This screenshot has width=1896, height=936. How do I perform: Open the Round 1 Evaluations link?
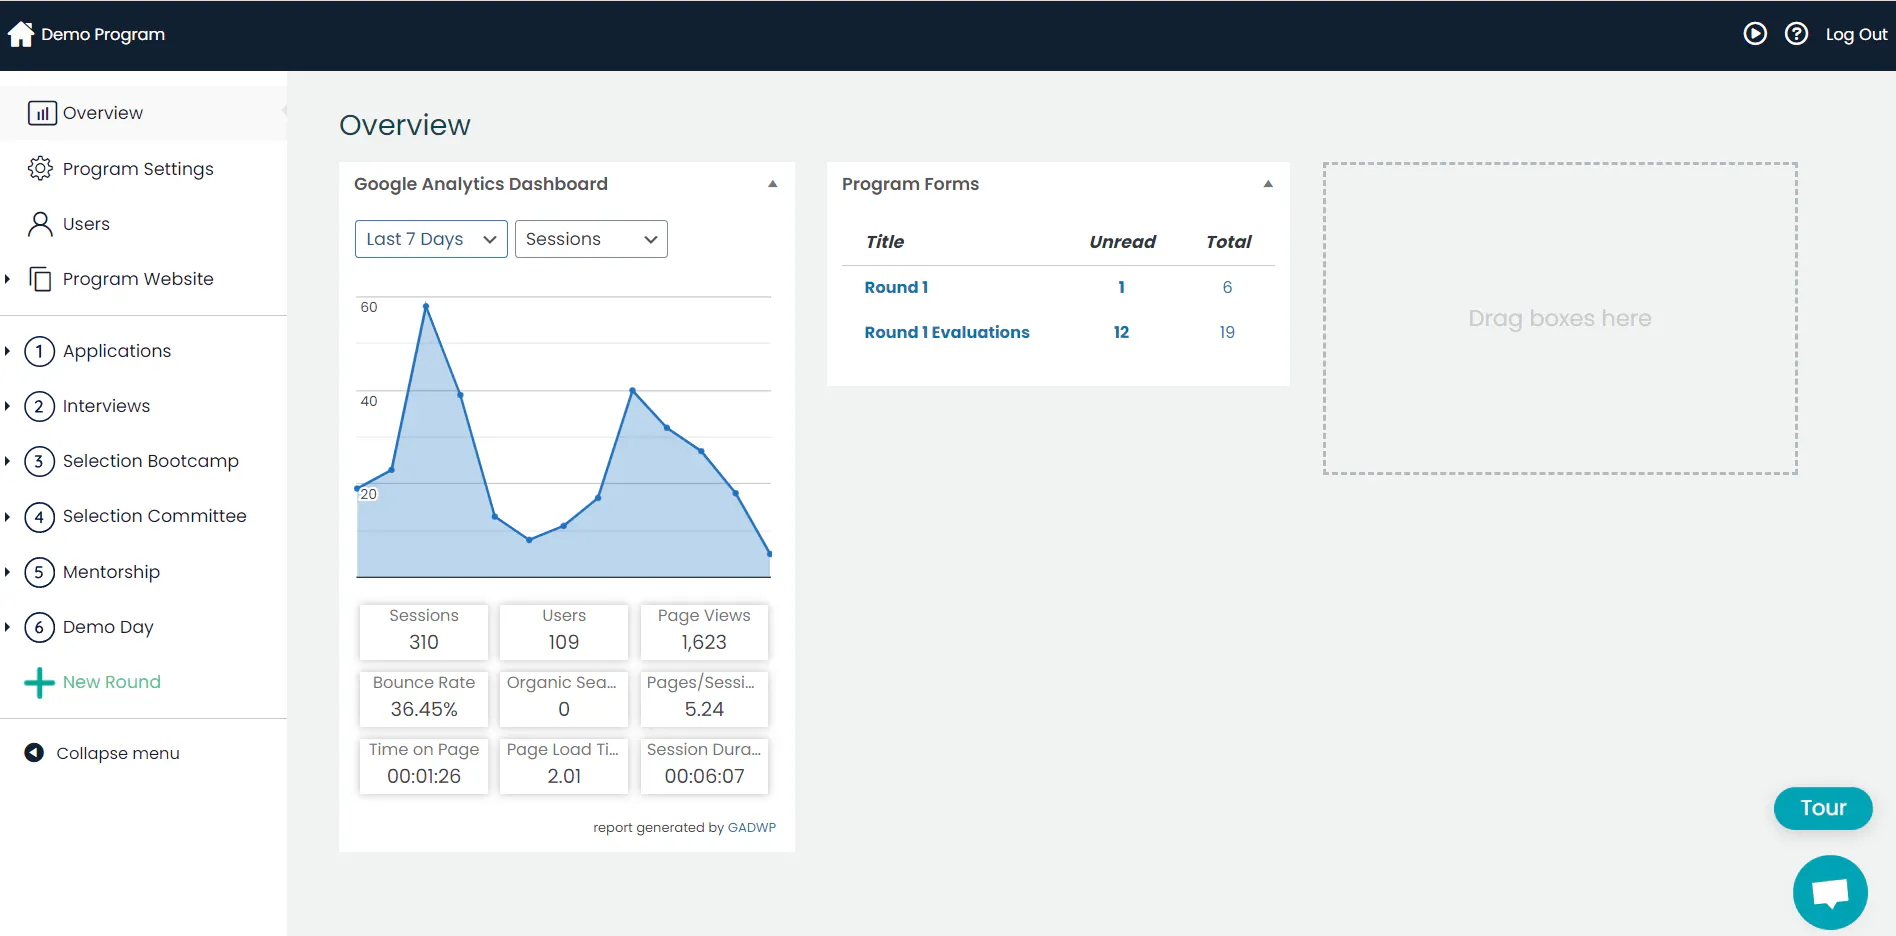947,332
